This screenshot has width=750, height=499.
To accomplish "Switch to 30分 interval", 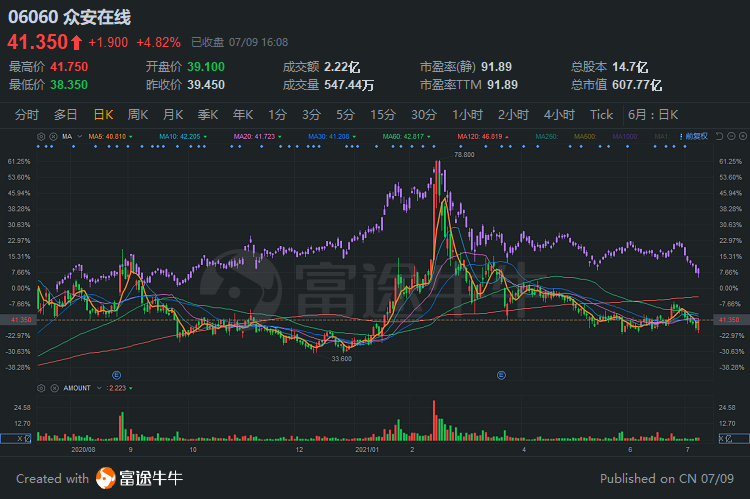I will pyautogui.click(x=424, y=115).
